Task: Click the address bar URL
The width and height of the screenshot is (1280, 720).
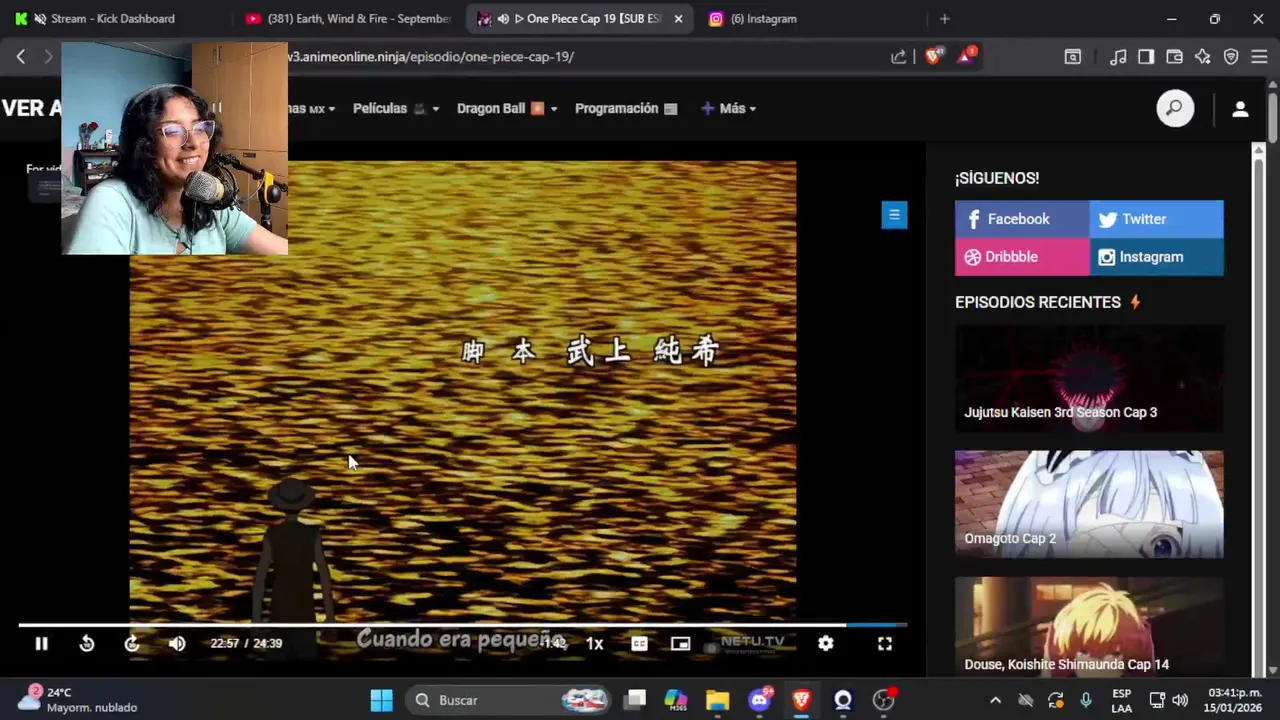Action: [x=430, y=57]
